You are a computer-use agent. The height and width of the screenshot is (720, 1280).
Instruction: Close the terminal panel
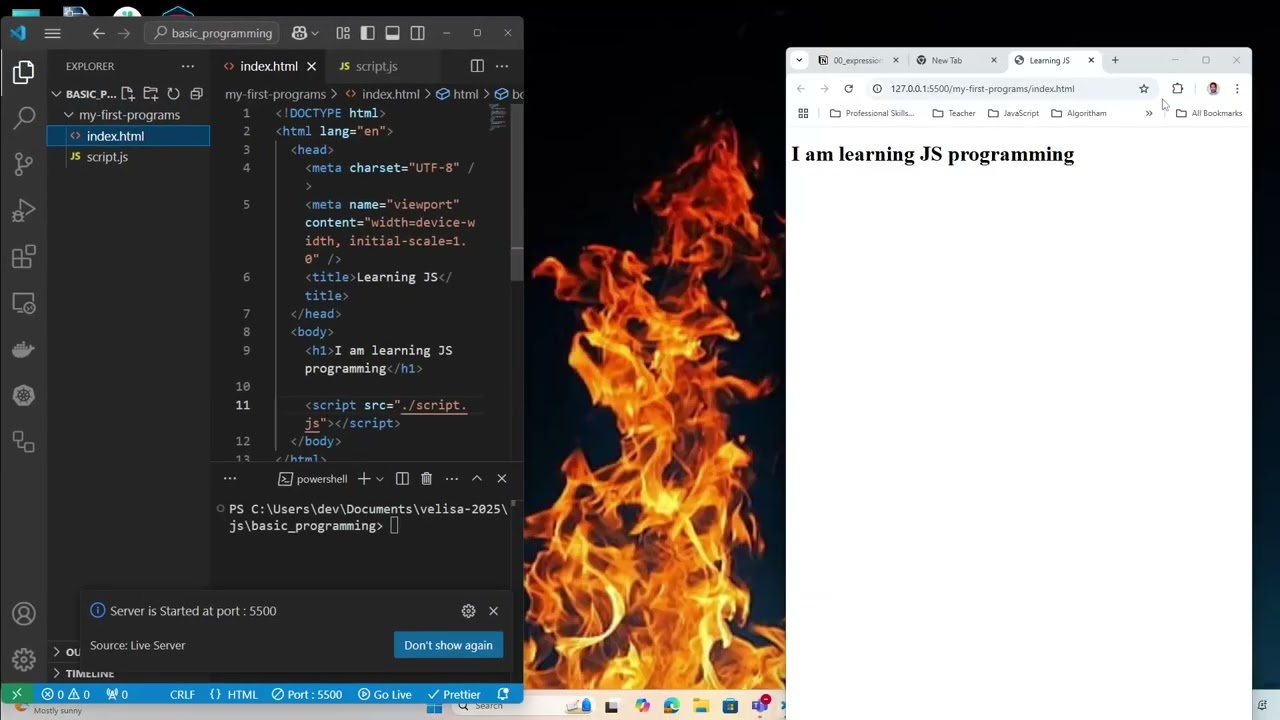[x=502, y=479]
